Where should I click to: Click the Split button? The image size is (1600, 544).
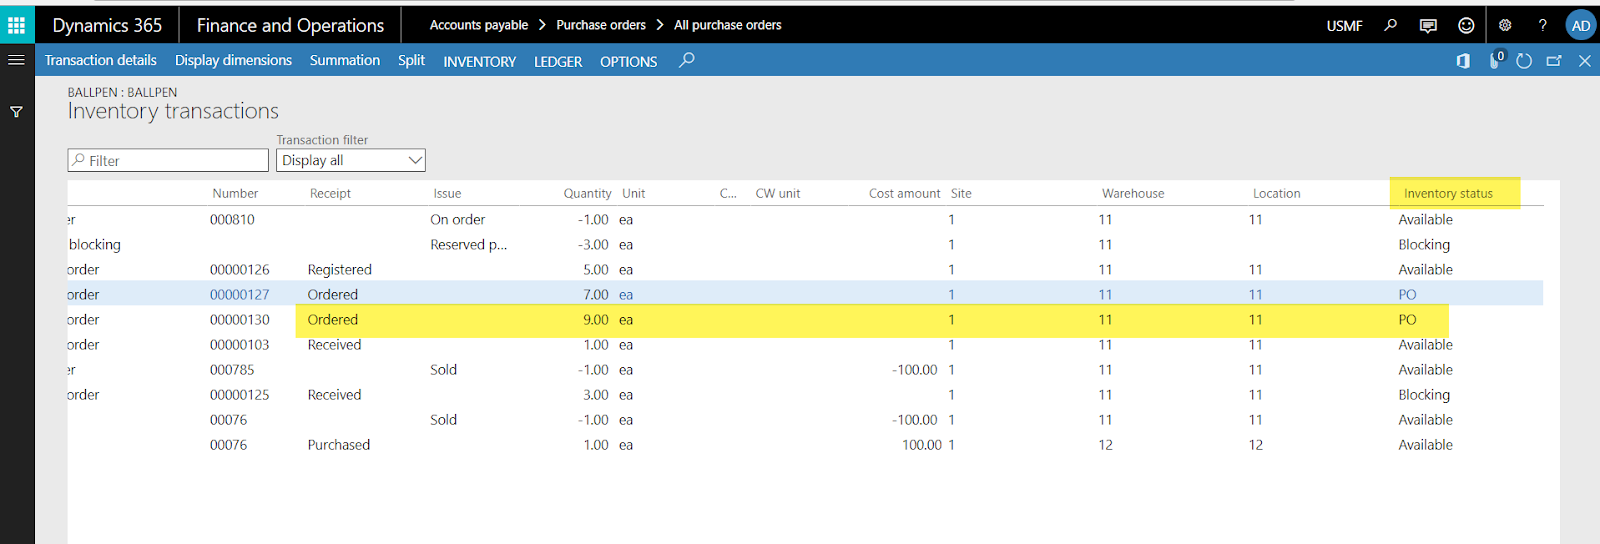point(411,60)
